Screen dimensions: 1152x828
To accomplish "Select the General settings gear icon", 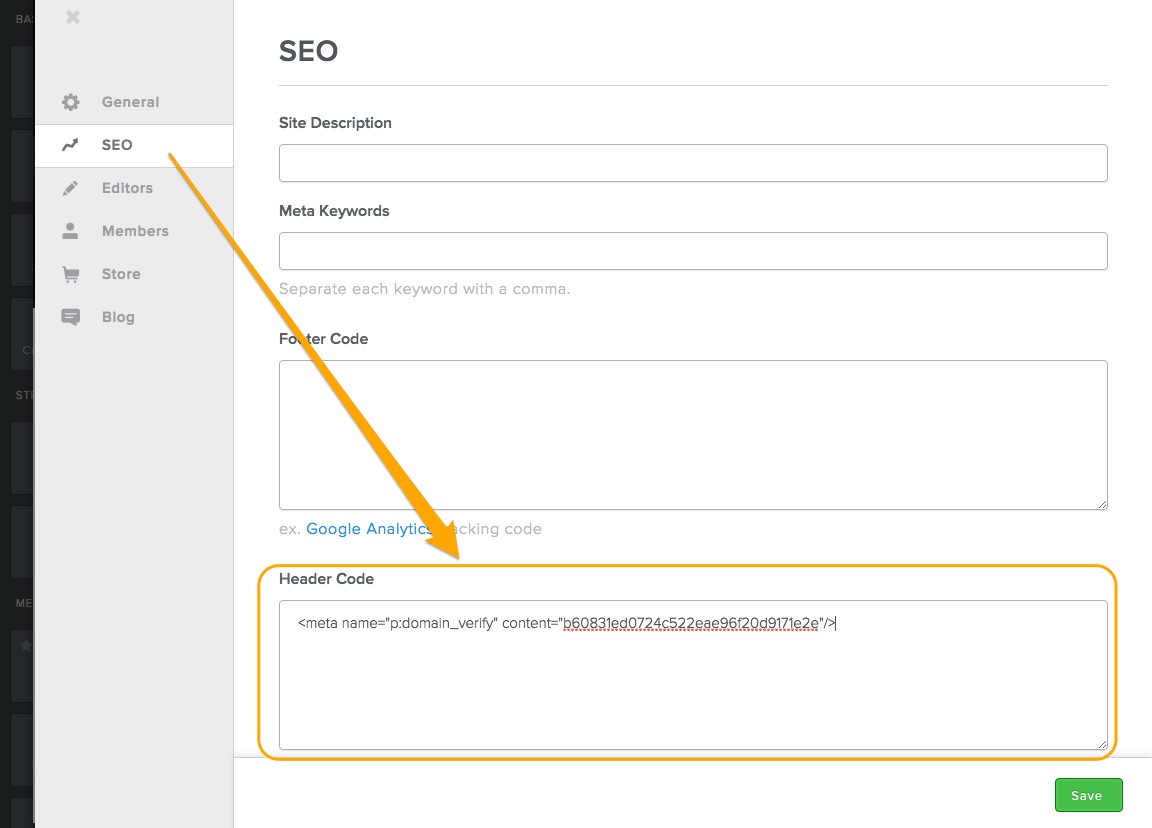I will coord(70,101).
